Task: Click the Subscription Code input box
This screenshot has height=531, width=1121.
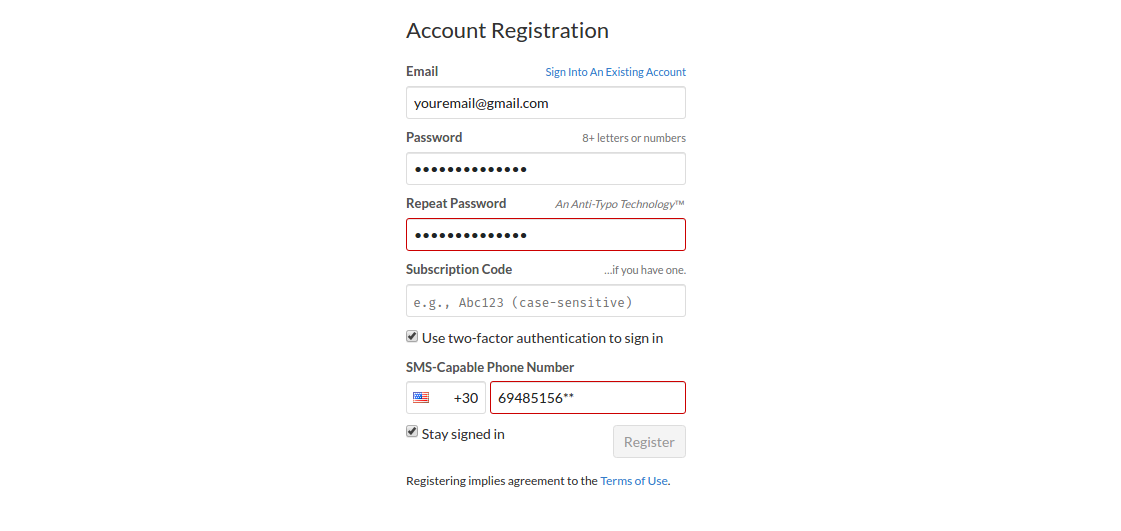Action: point(545,301)
